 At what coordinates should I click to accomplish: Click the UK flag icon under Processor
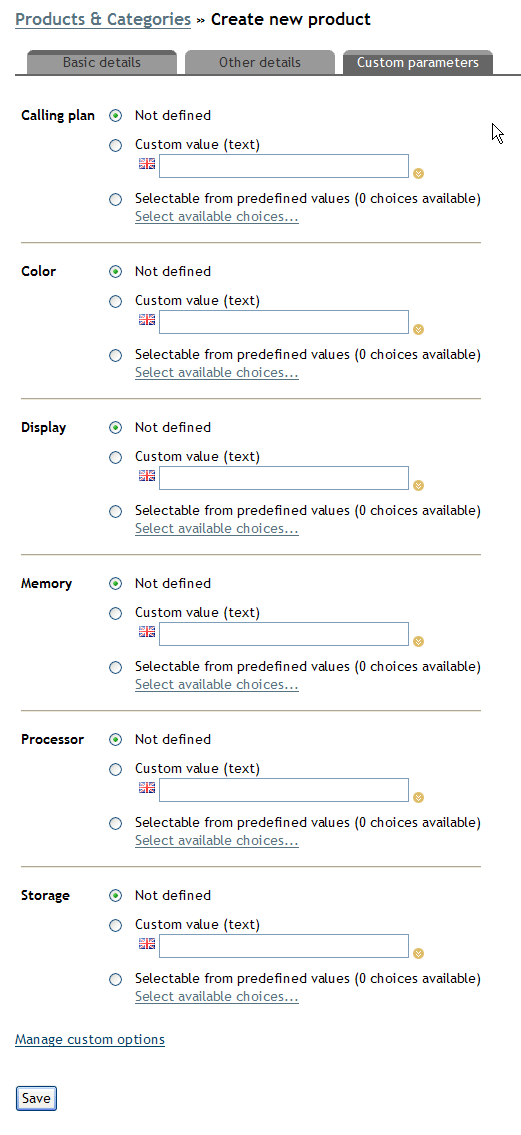(147, 788)
